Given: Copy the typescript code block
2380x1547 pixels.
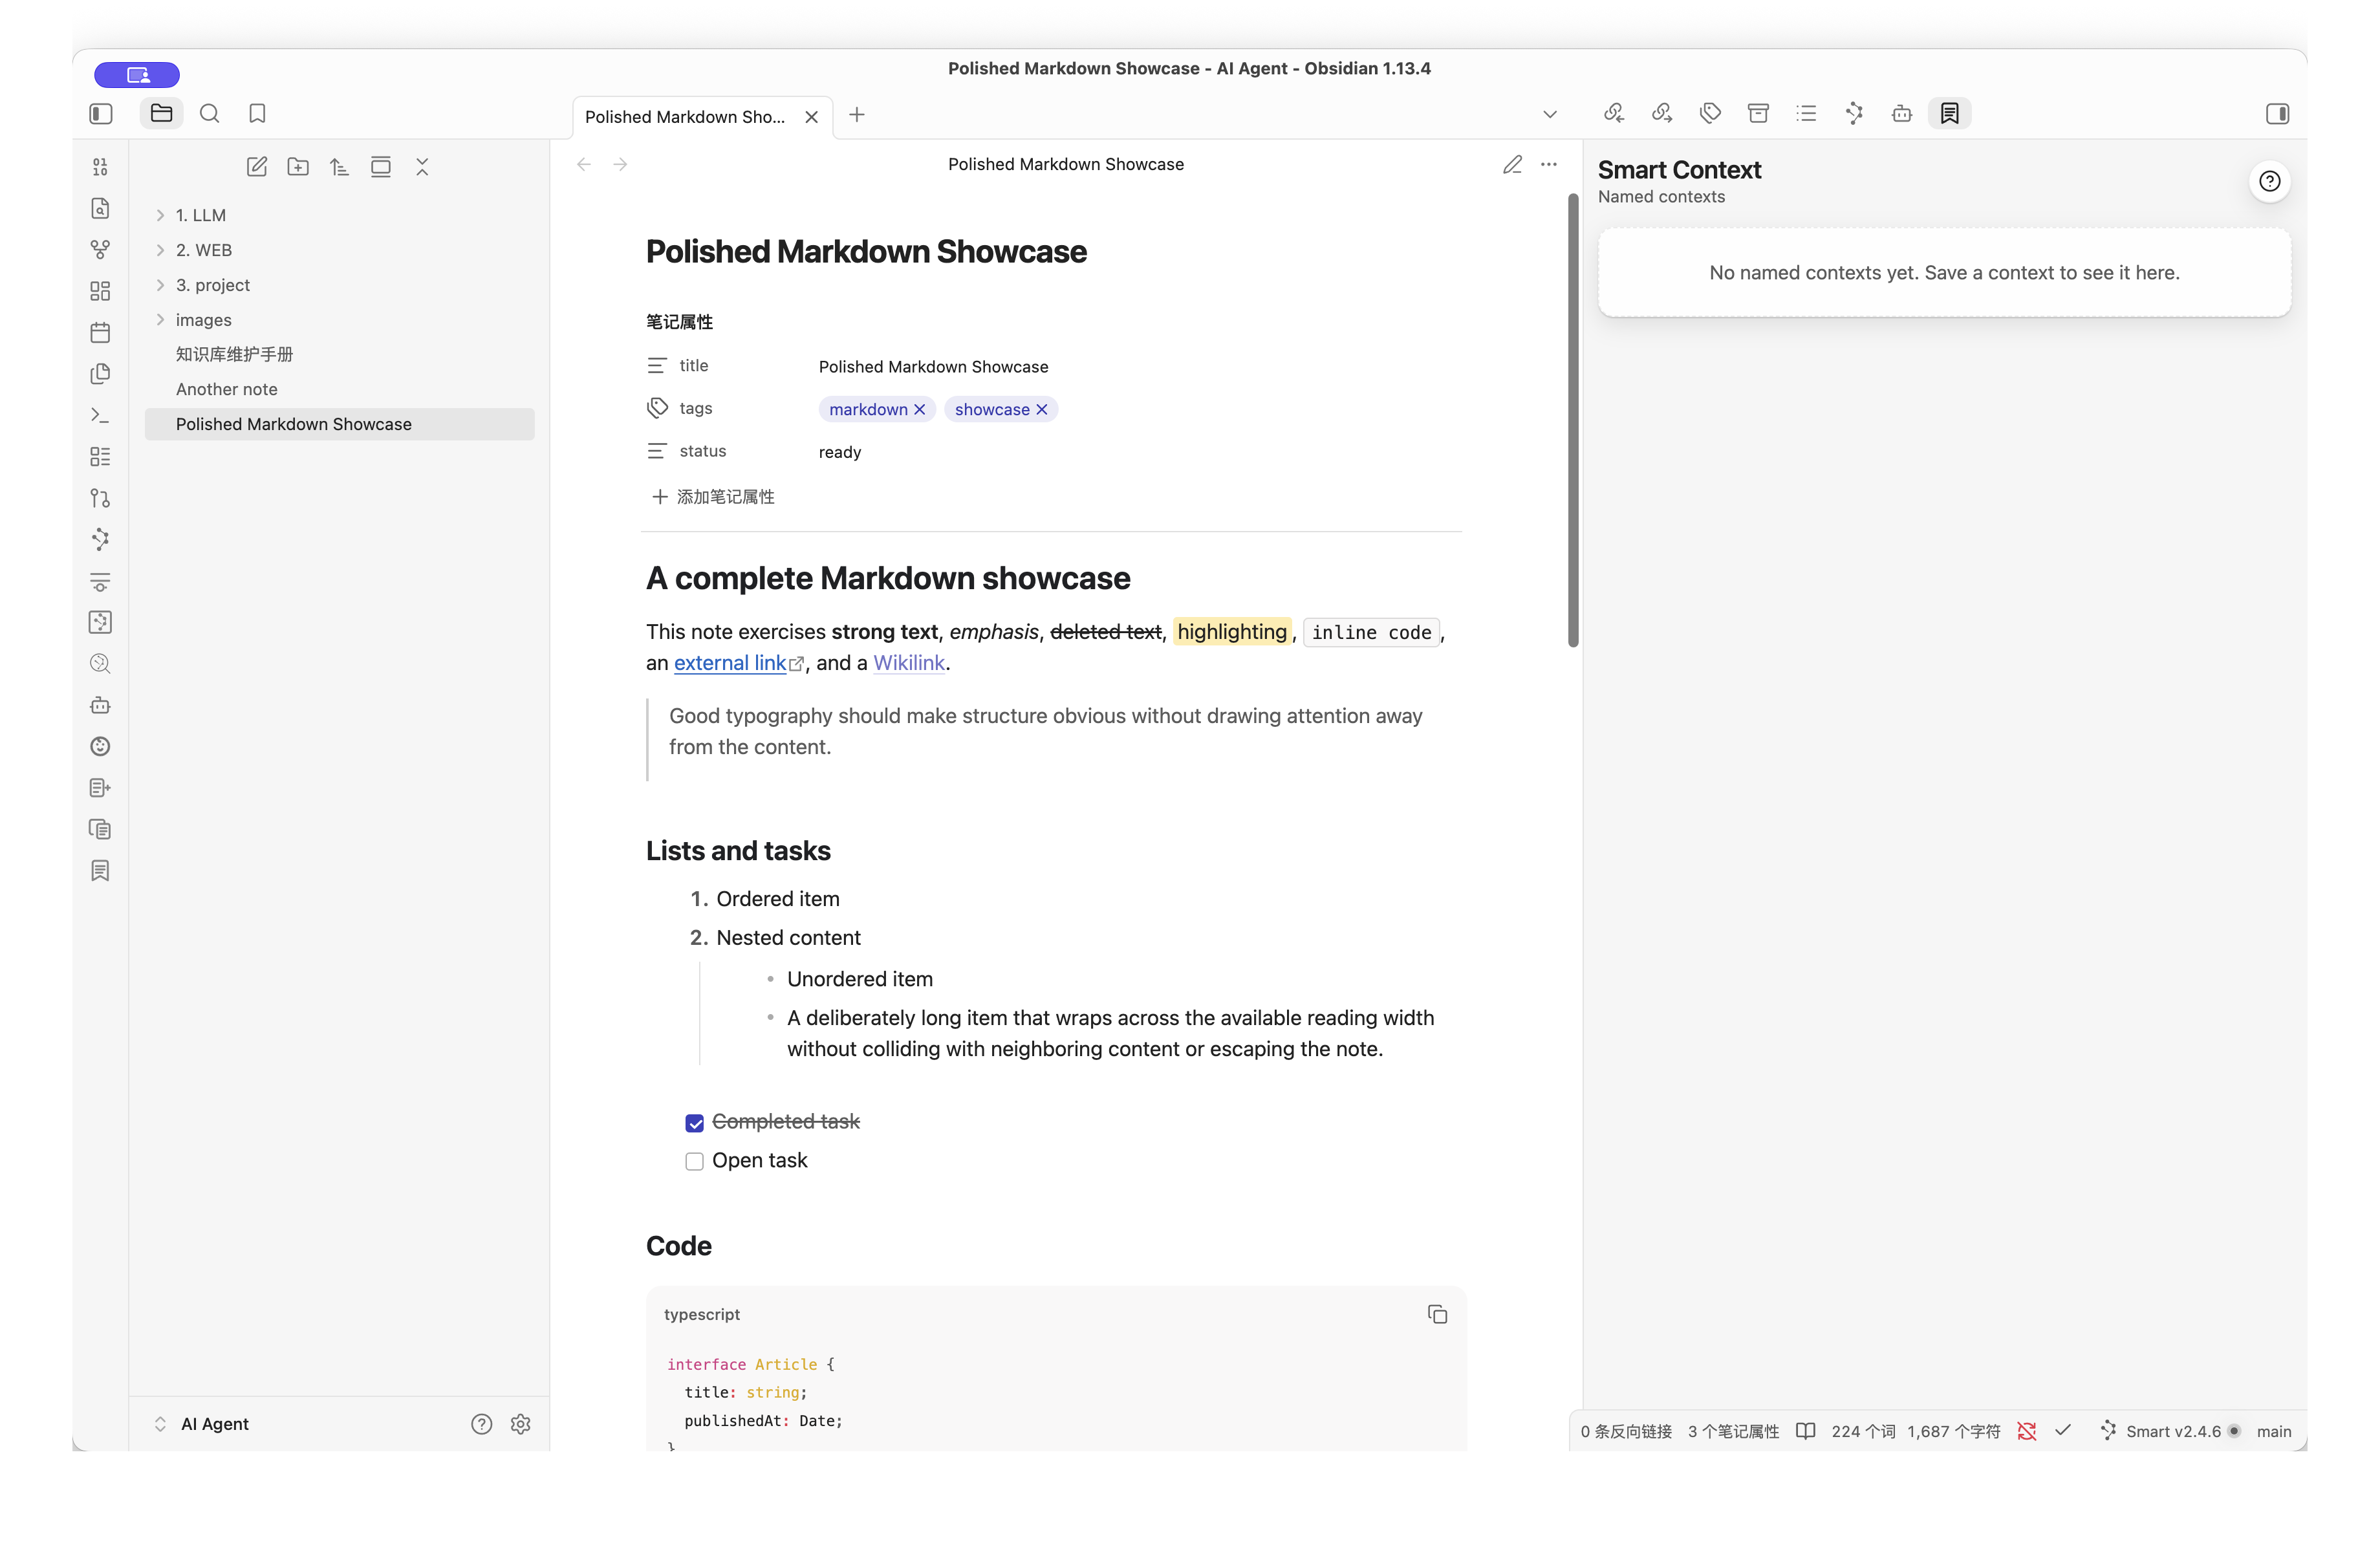Looking at the screenshot, I should (x=1437, y=1314).
